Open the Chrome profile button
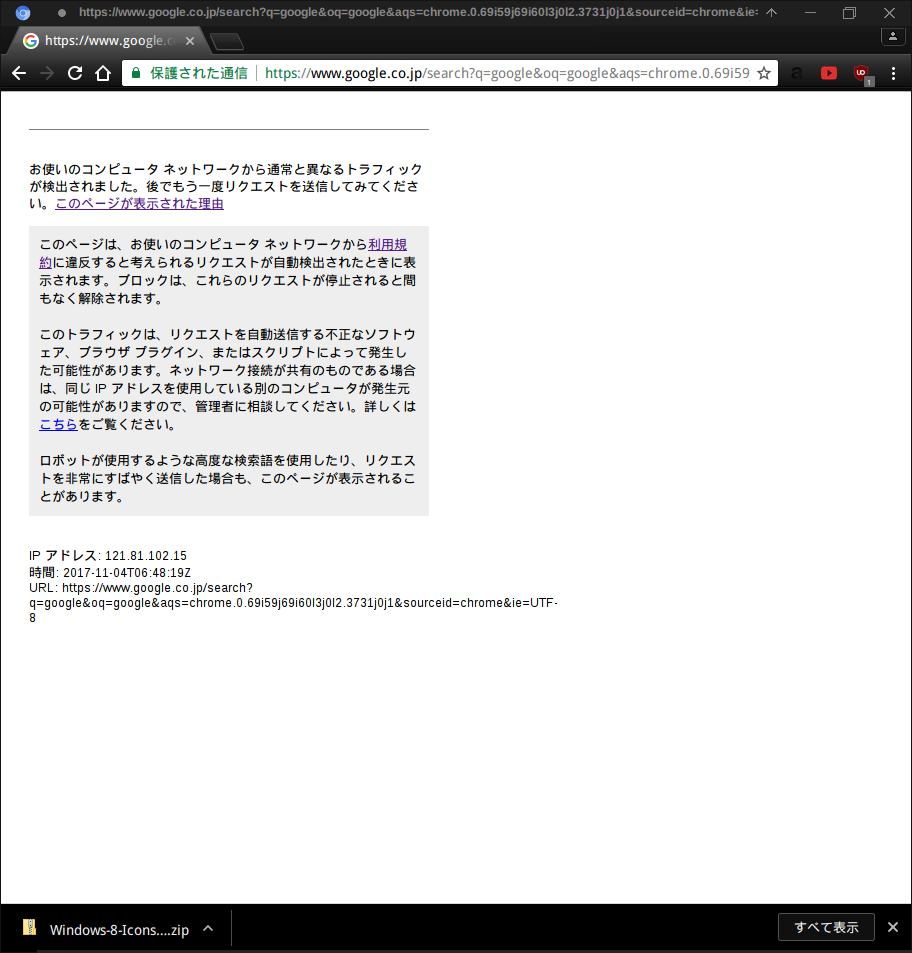912x953 pixels. click(x=892, y=36)
